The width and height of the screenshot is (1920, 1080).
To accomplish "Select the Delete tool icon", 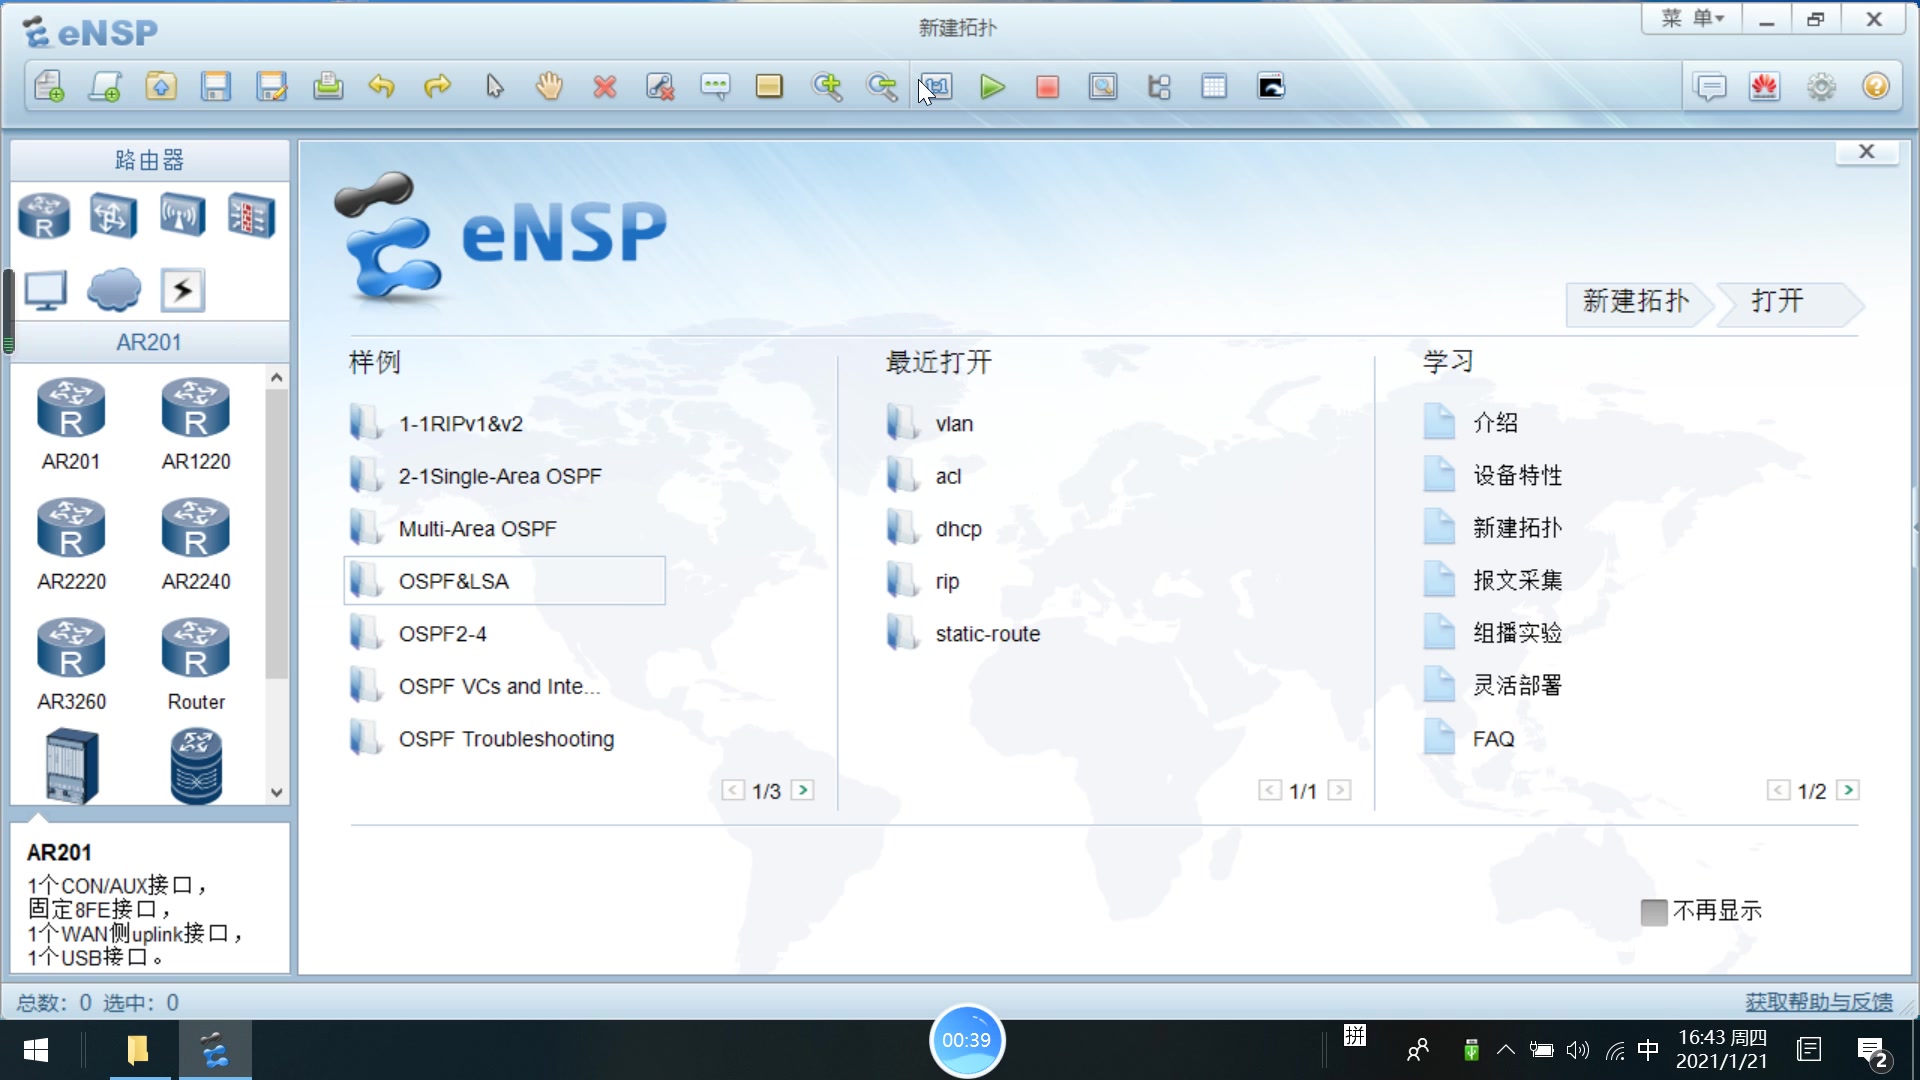I will click(604, 87).
